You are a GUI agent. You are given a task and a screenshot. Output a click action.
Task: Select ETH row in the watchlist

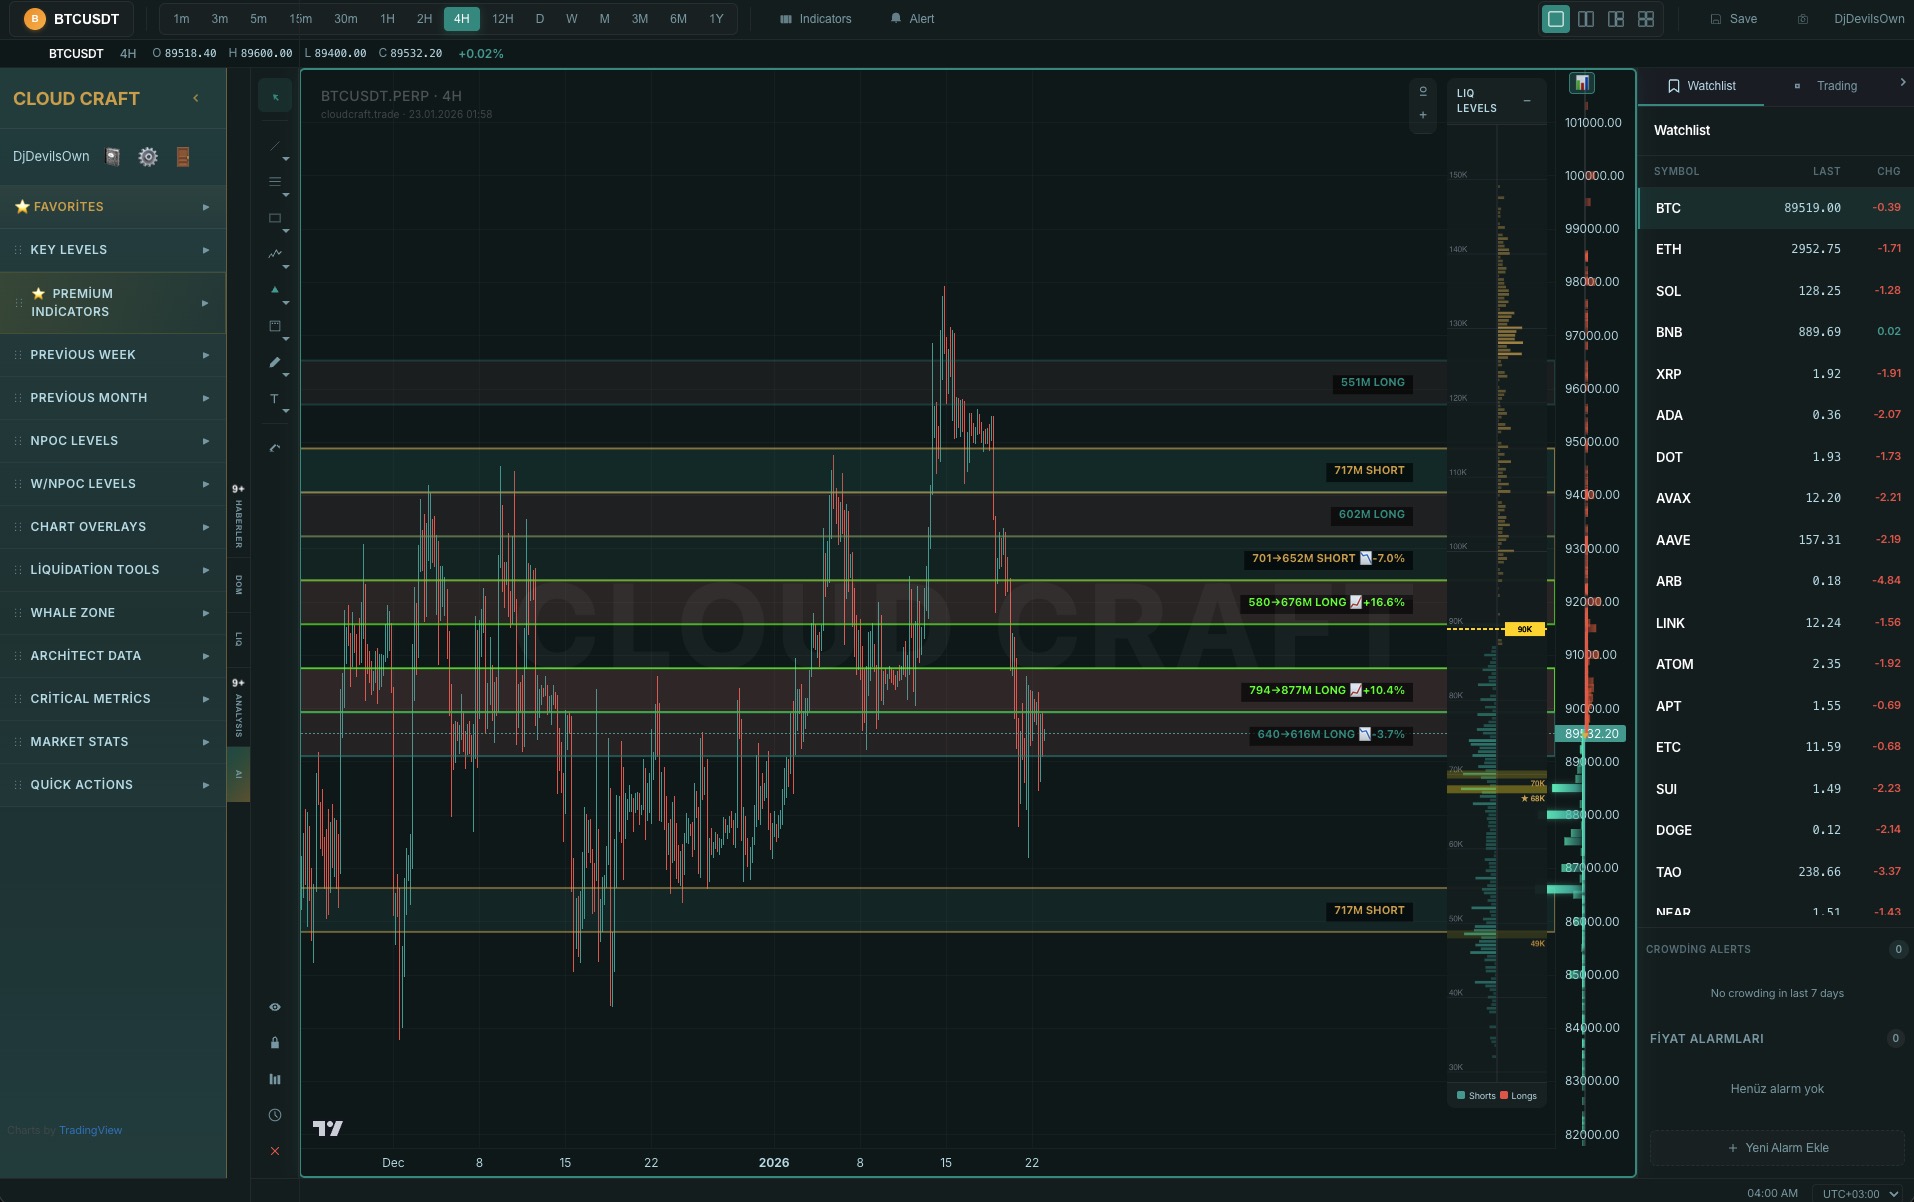[1776, 249]
